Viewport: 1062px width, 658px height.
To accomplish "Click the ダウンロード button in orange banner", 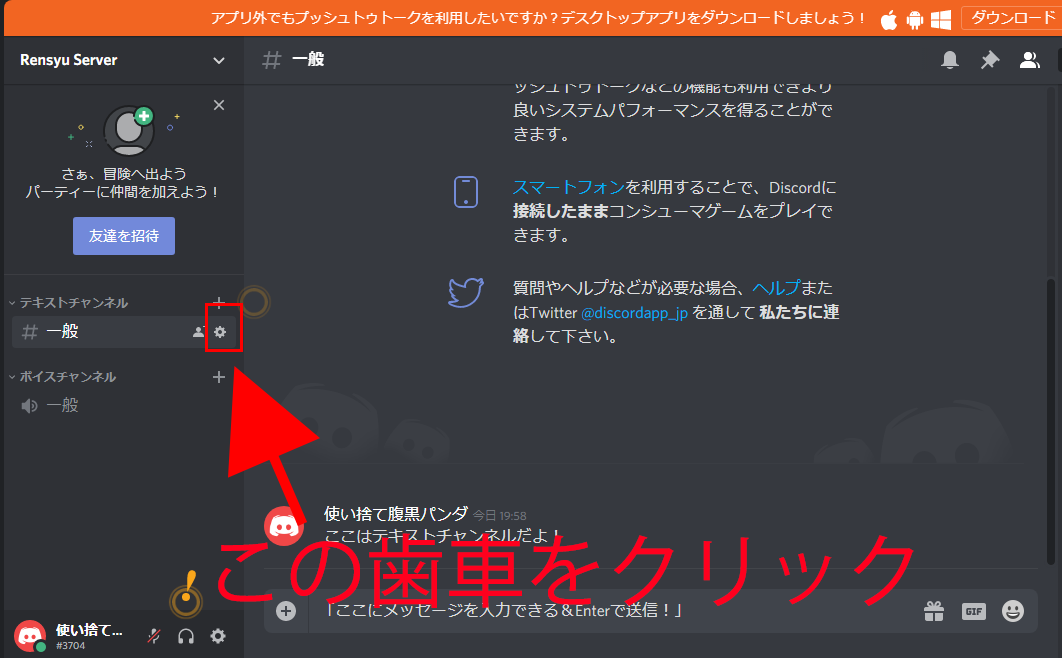I will [1013, 18].
